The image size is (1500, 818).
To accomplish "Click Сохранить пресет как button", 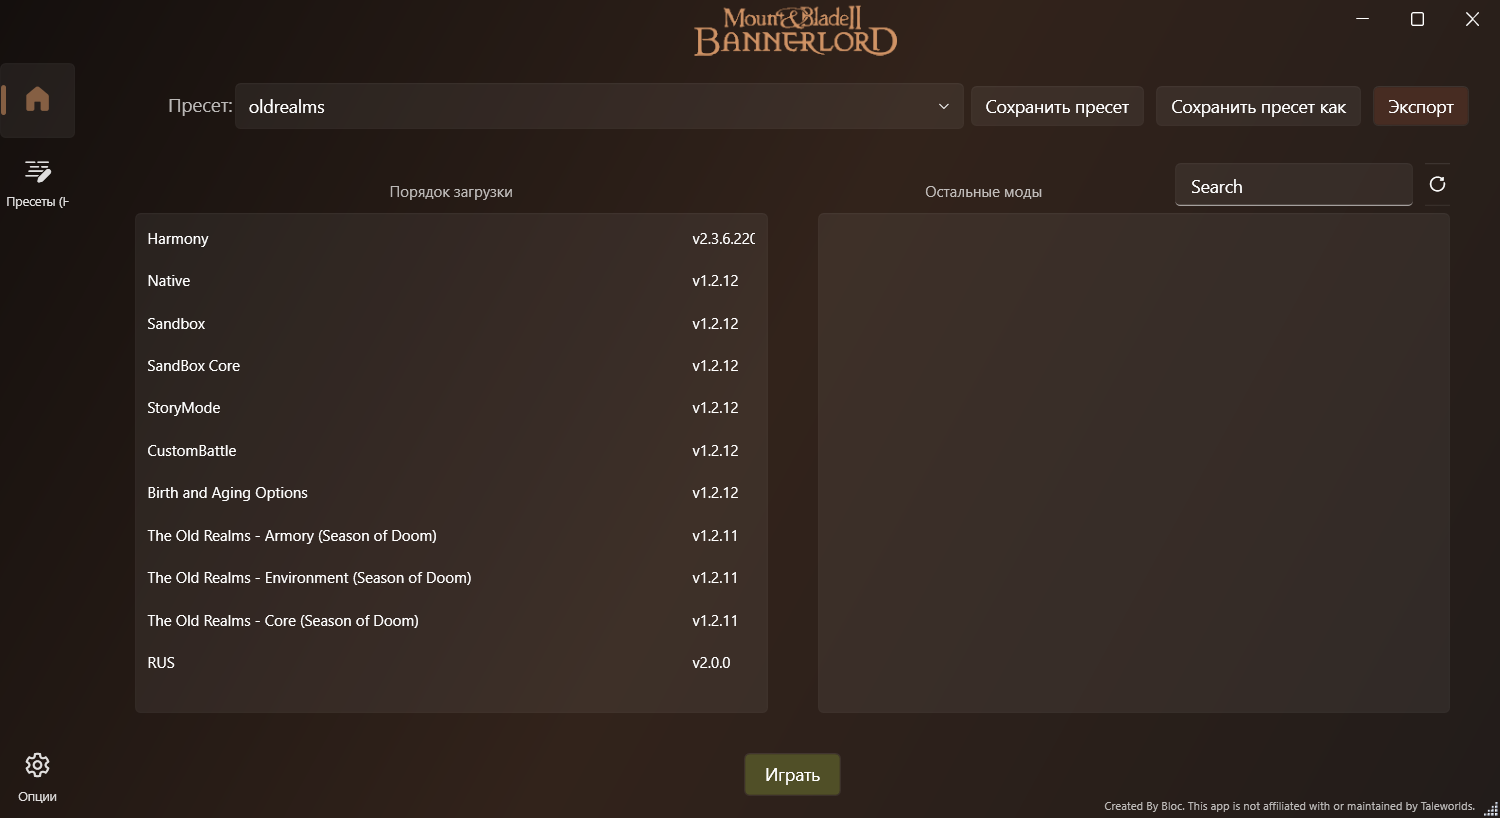I will coord(1258,107).
